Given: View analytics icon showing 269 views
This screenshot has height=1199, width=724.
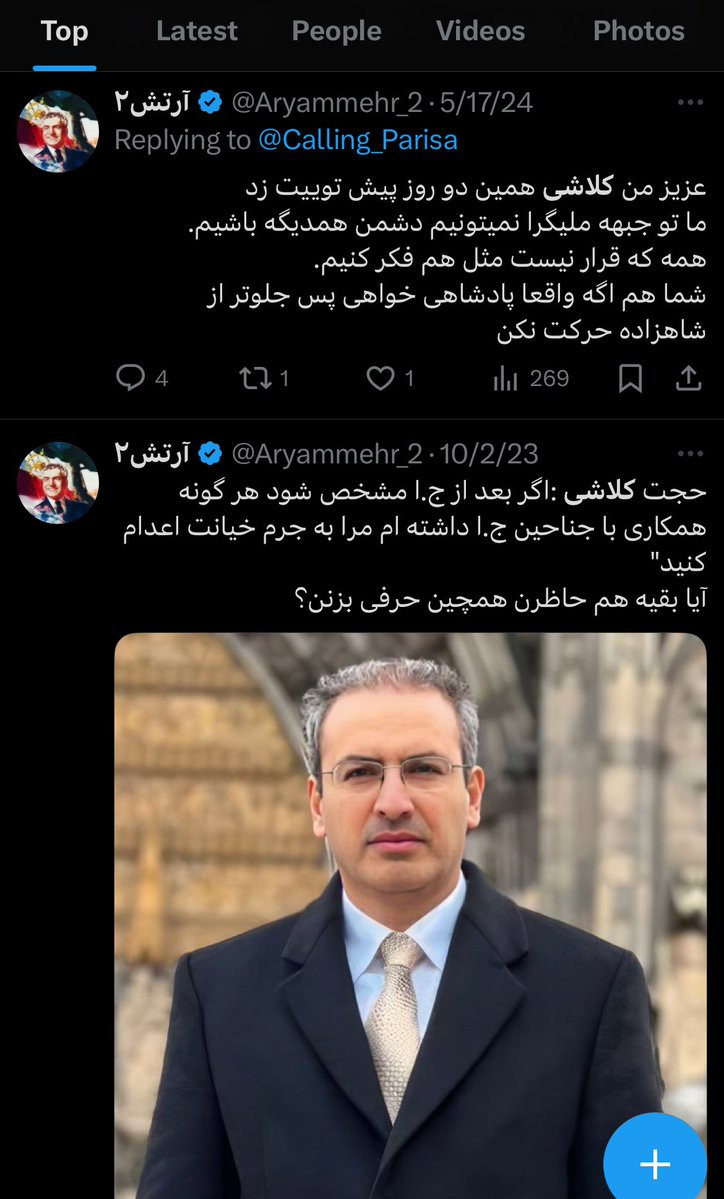Looking at the screenshot, I should (505, 378).
